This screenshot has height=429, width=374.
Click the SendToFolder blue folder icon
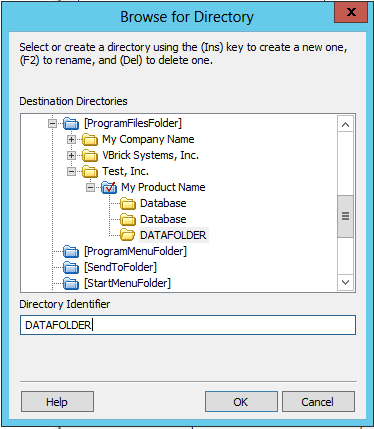pos(71,268)
